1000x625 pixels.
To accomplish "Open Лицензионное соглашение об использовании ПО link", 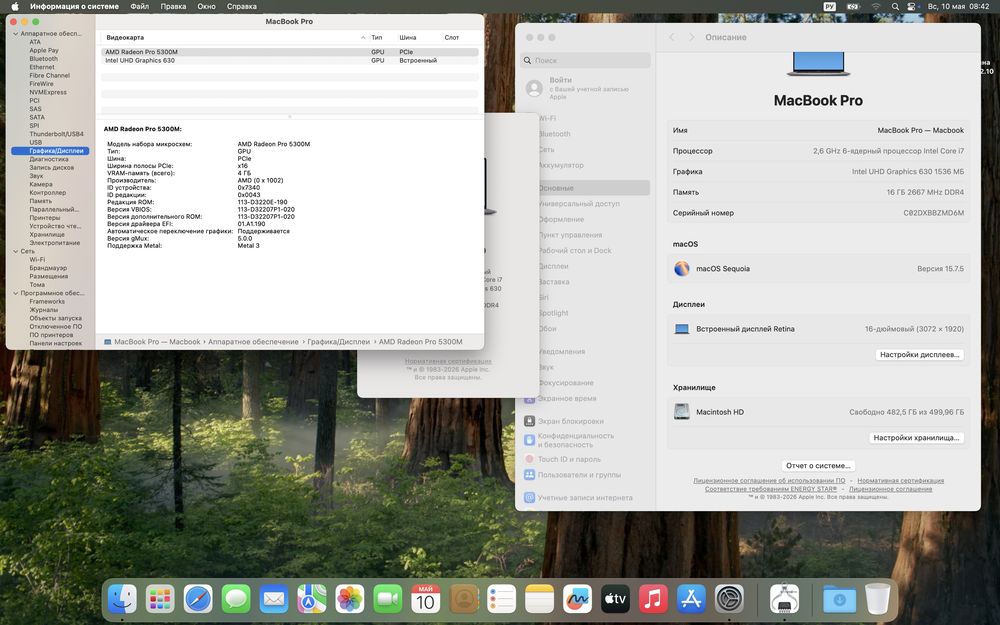I will (768, 481).
